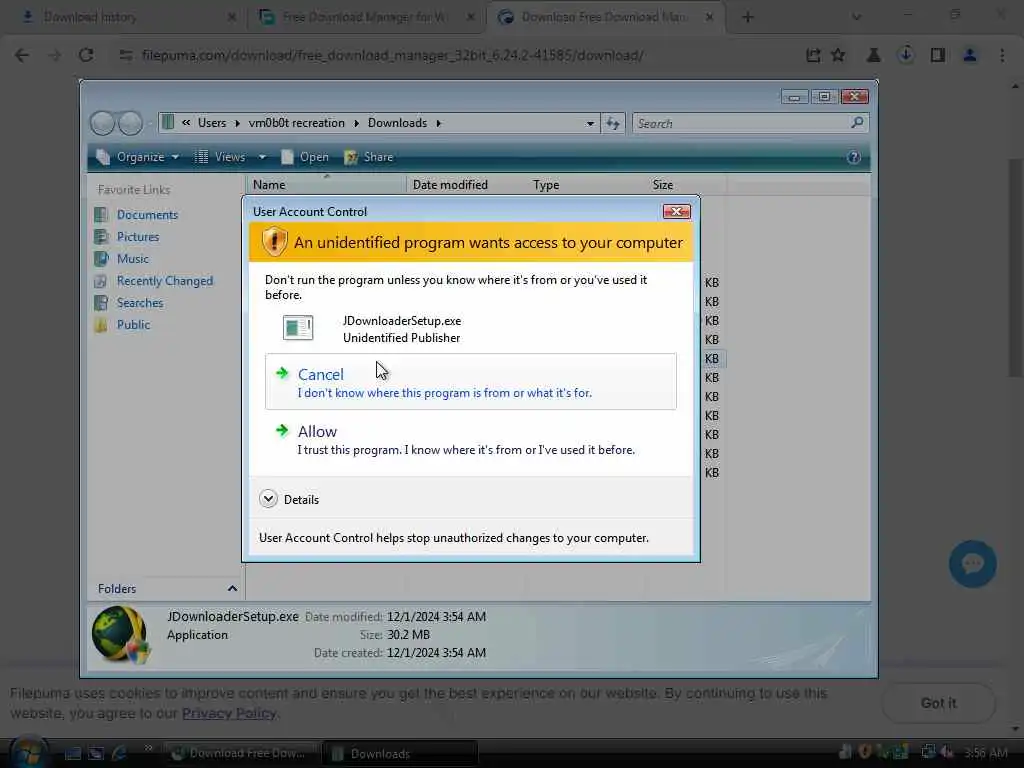Screen dimensions: 1024x768
Task: Click Share in the Explorer toolbar
Action: 369,157
